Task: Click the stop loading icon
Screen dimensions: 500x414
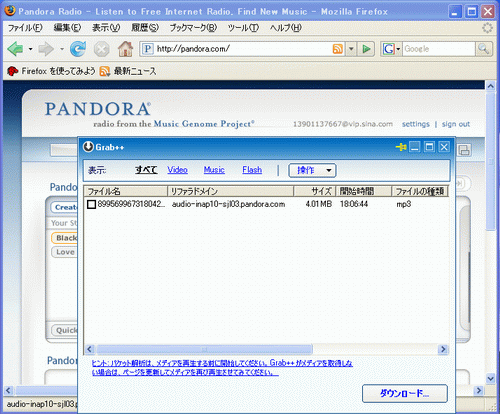Action: click(101, 49)
